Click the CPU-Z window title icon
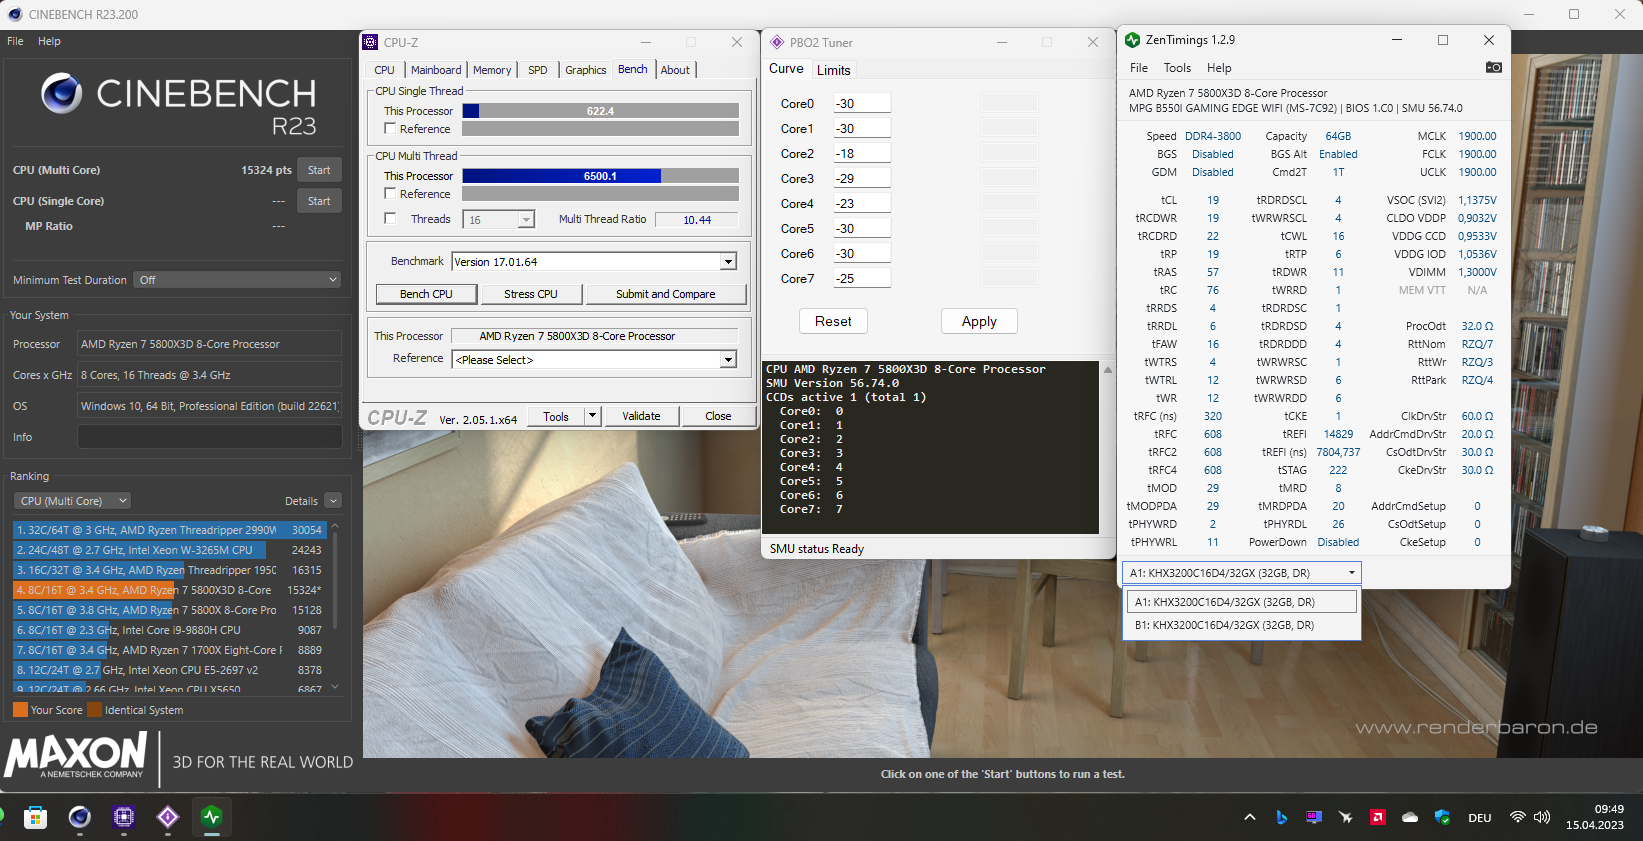The image size is (1643, 841). (x=371, y=42)
